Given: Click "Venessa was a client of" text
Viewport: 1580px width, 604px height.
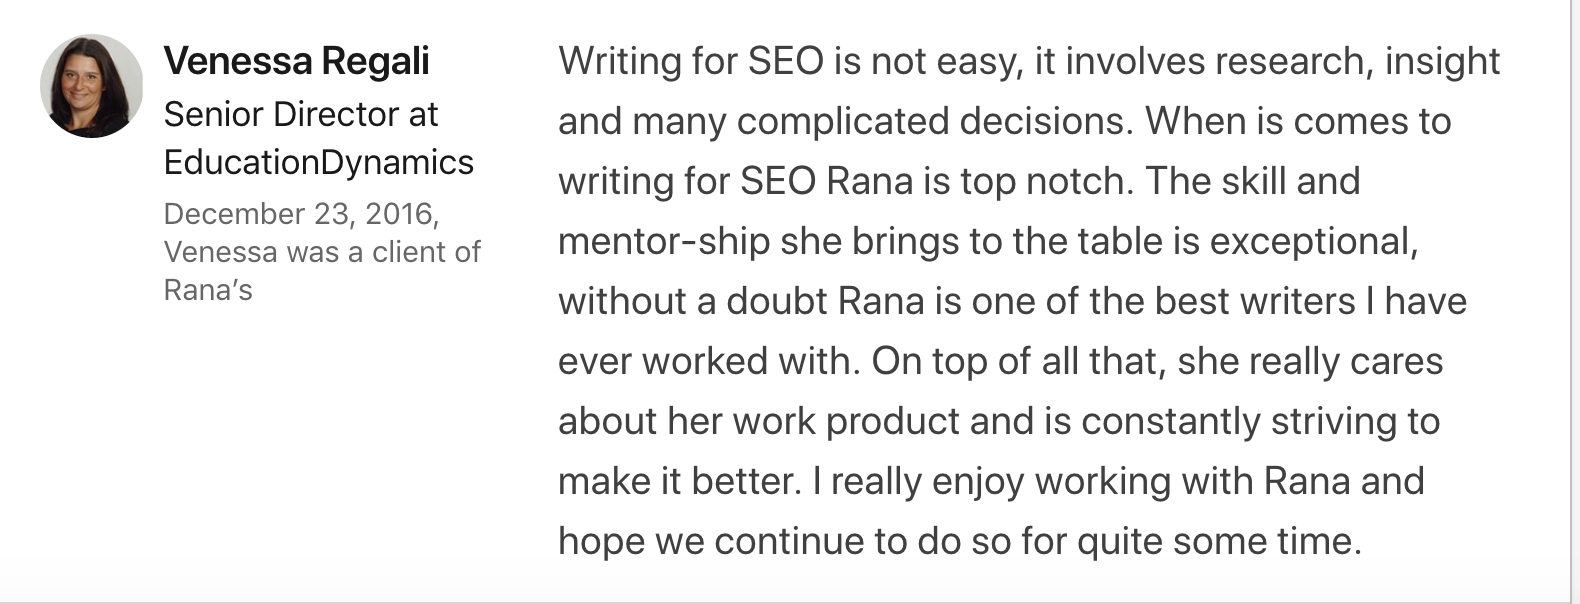Looking at the screenshot, I should 321,252.
